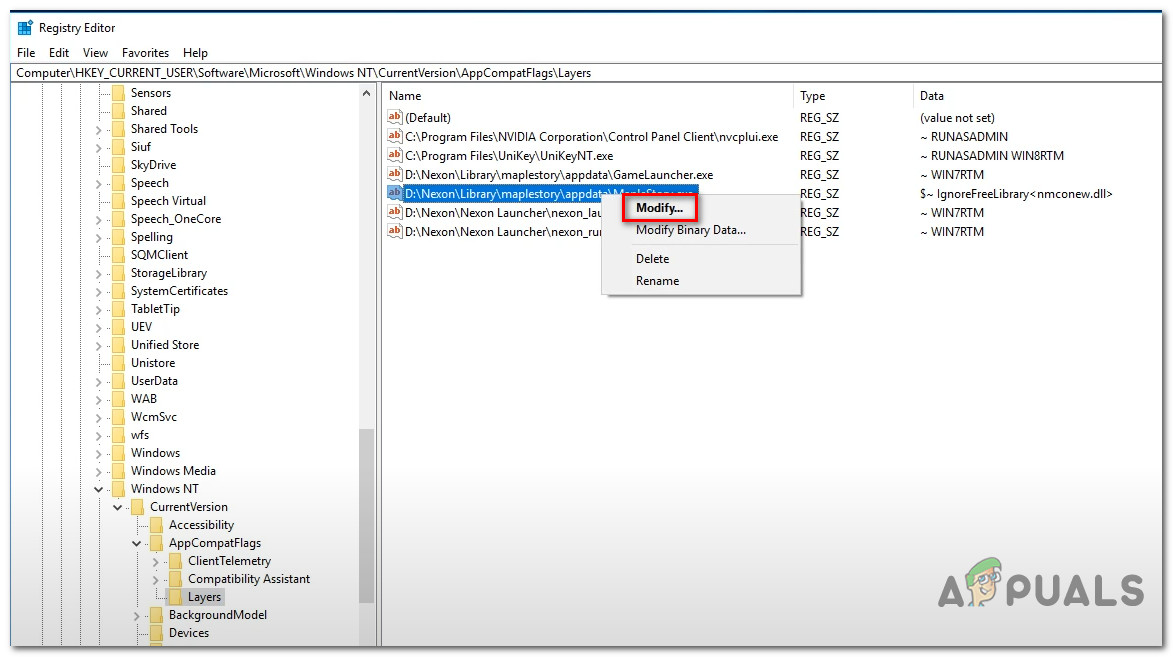Expand the Unified Store key

[99, 345]
